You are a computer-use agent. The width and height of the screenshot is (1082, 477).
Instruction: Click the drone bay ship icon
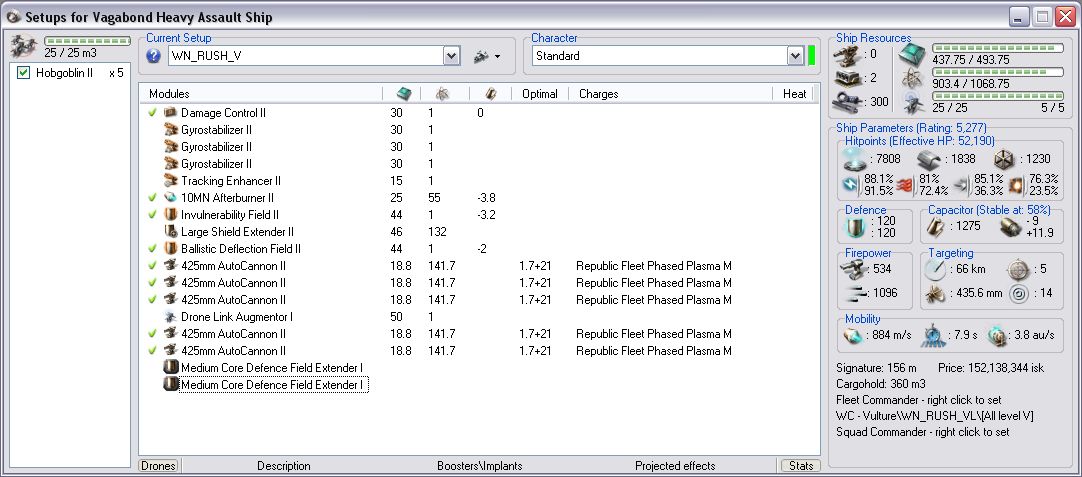pyautogui.click(x=21, y=47)
